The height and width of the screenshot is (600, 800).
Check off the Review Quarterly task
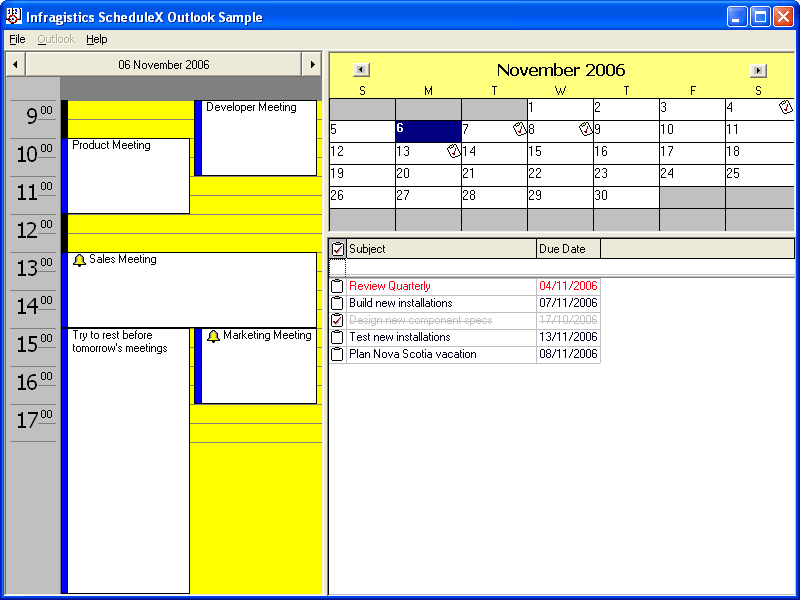point(337,286)
